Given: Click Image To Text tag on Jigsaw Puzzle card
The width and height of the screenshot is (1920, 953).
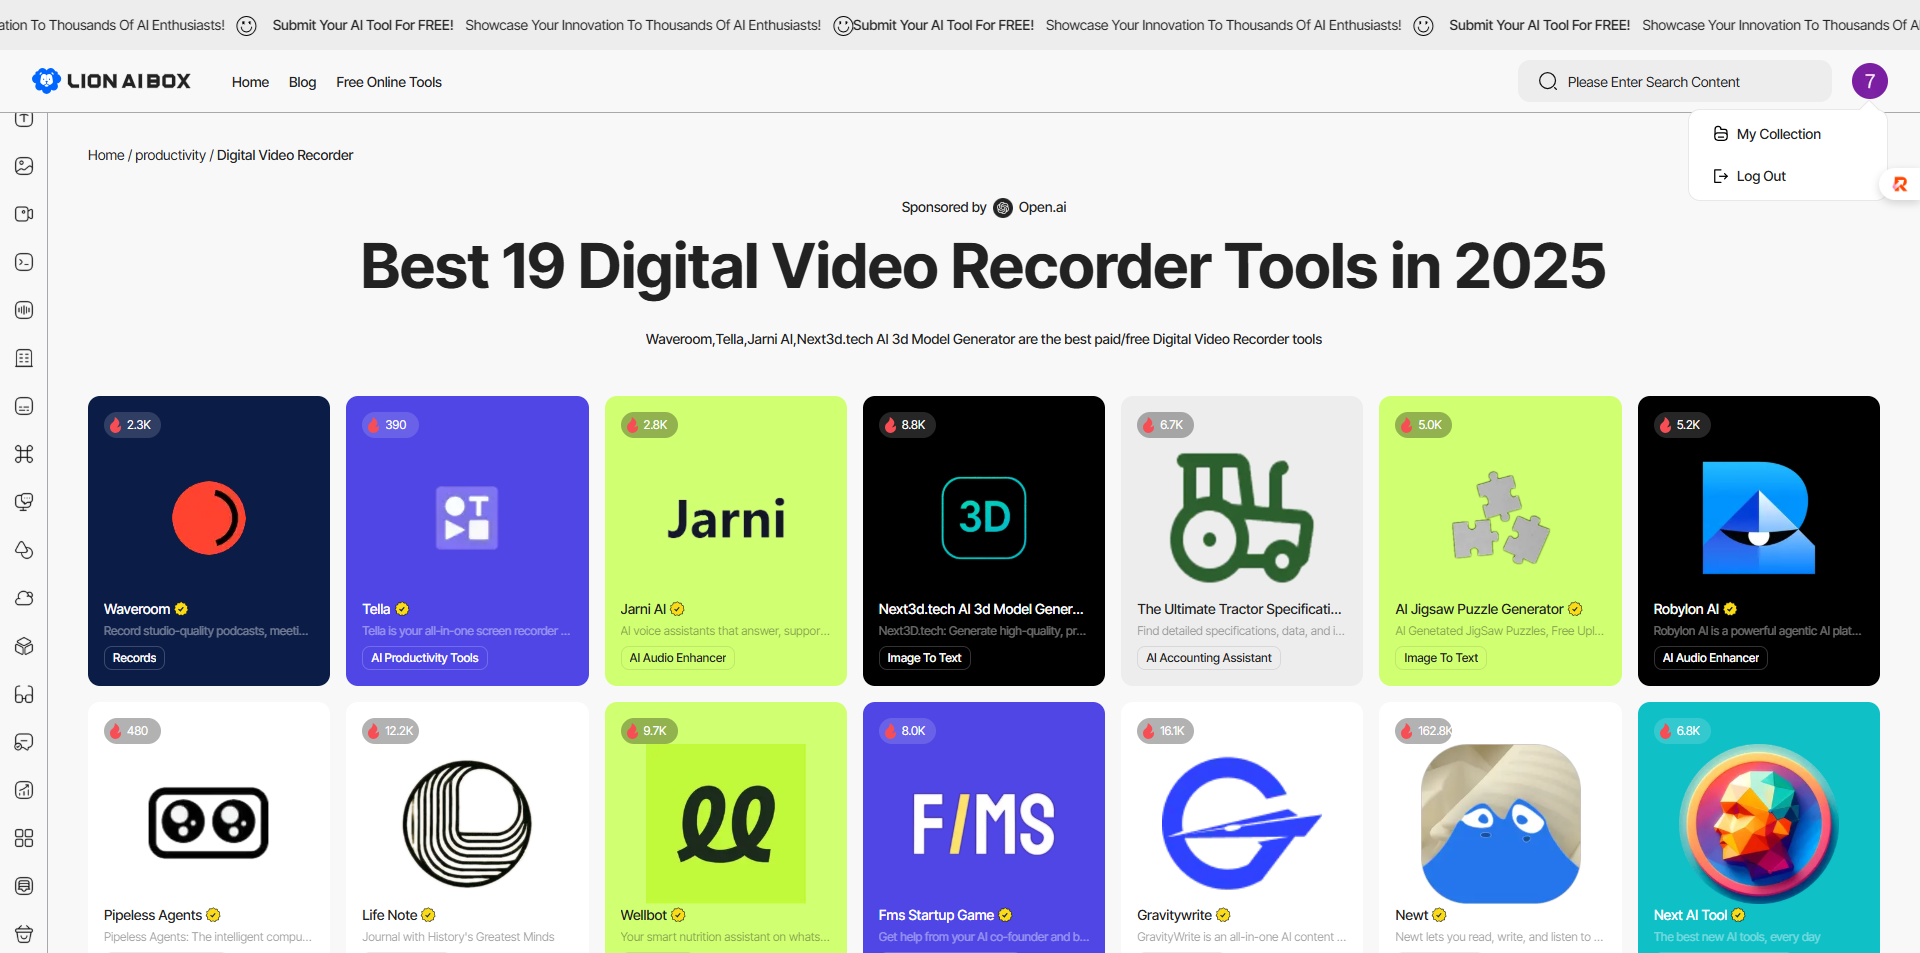Looking at the screenshot, I should pos(1441,658).
